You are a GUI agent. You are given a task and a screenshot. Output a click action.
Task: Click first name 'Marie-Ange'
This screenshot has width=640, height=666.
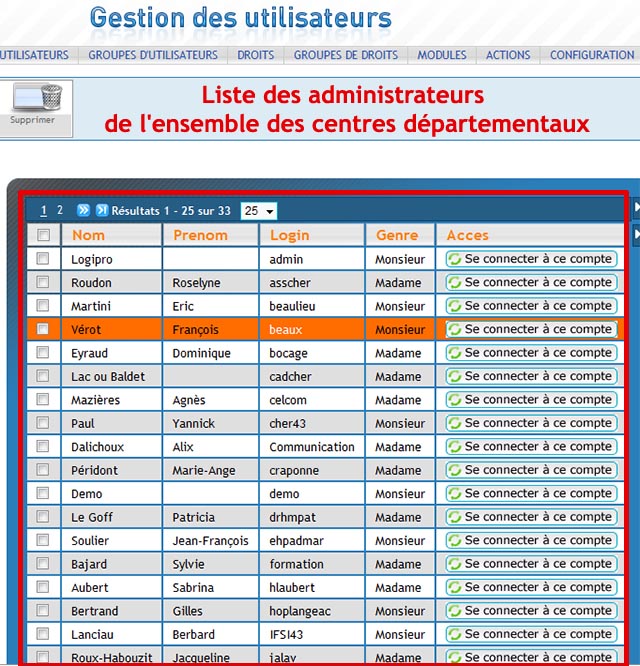[x=204, y=471]
